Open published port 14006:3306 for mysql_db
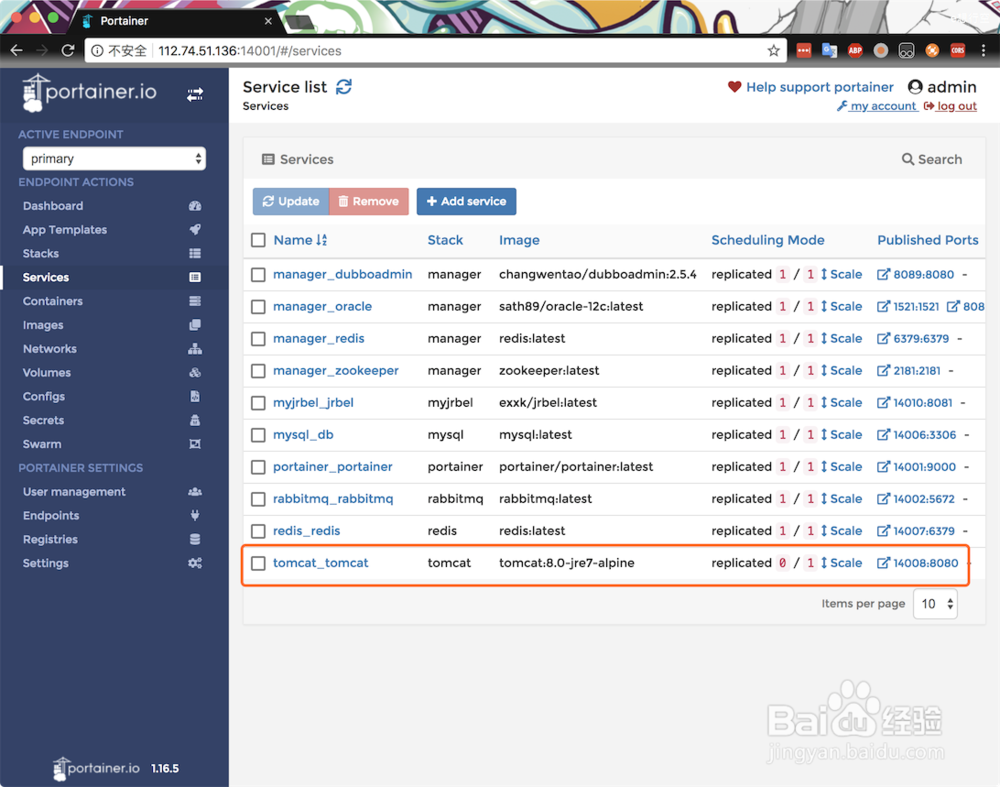The image size is (1000, 787). [916, 434]
